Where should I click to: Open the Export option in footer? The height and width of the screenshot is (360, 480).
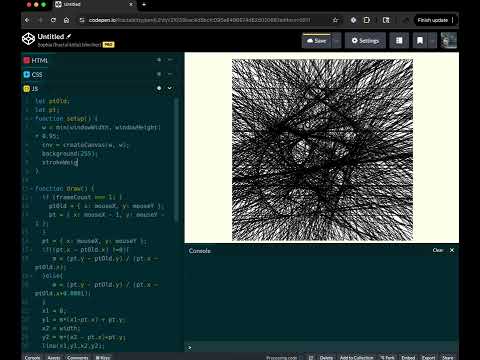tap(429, 357)
